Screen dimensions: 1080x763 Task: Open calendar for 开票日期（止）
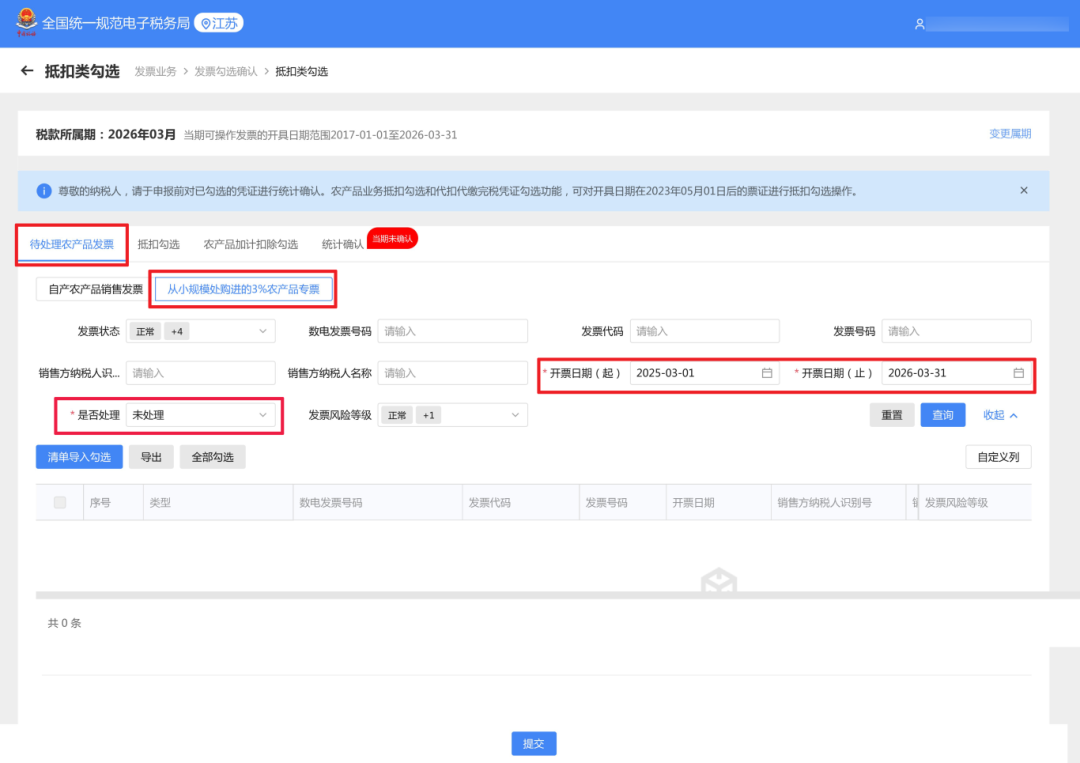(x=1019, y=373)
